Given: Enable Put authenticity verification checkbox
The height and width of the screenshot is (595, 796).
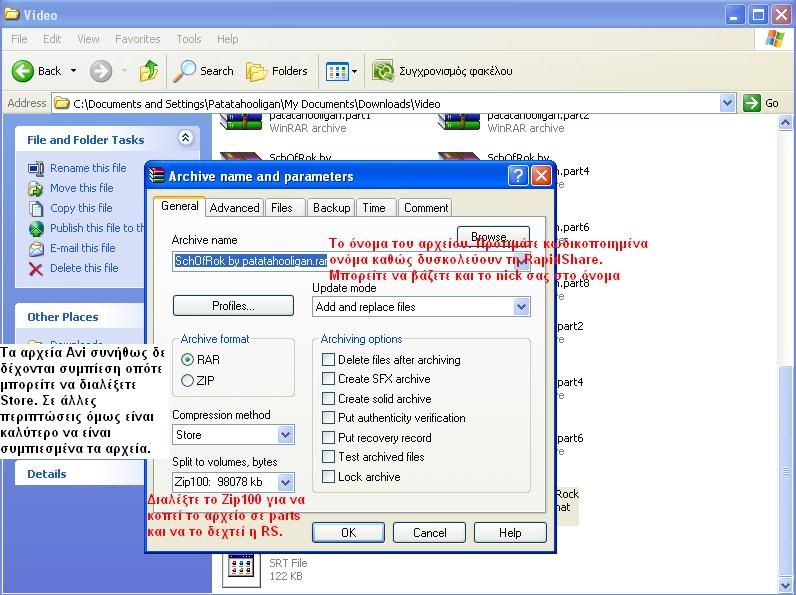Looking at the screenshot, I should (328, 418).
